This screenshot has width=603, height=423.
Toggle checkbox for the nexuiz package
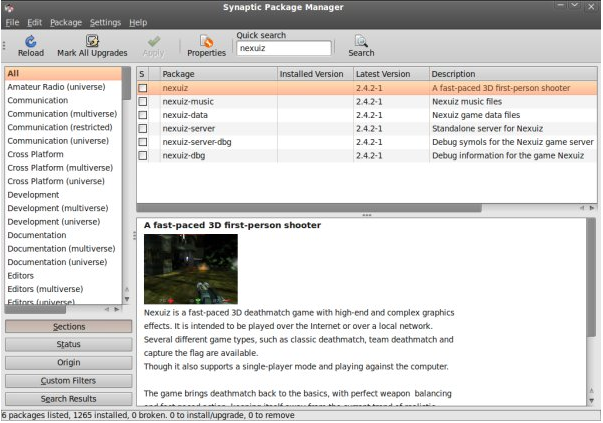143,88
